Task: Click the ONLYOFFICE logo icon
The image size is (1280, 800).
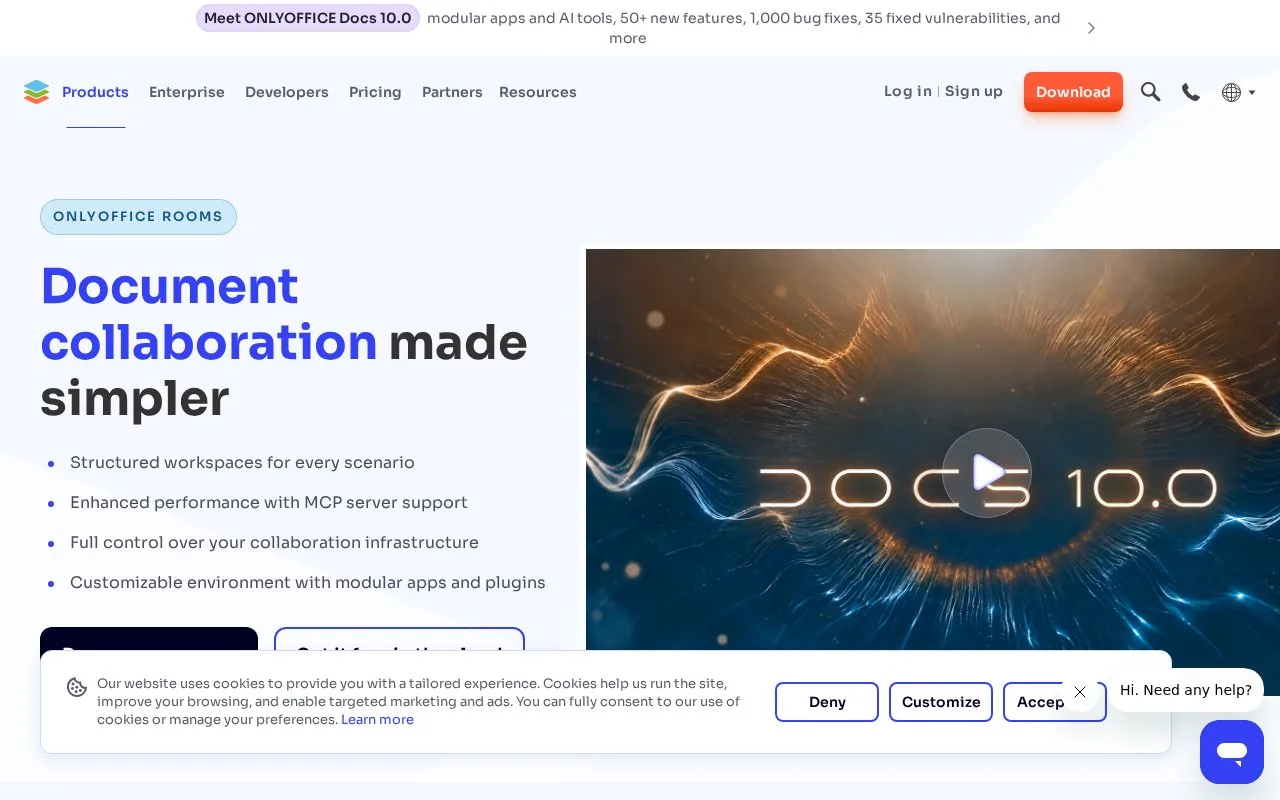Action: tap(36, 92)
